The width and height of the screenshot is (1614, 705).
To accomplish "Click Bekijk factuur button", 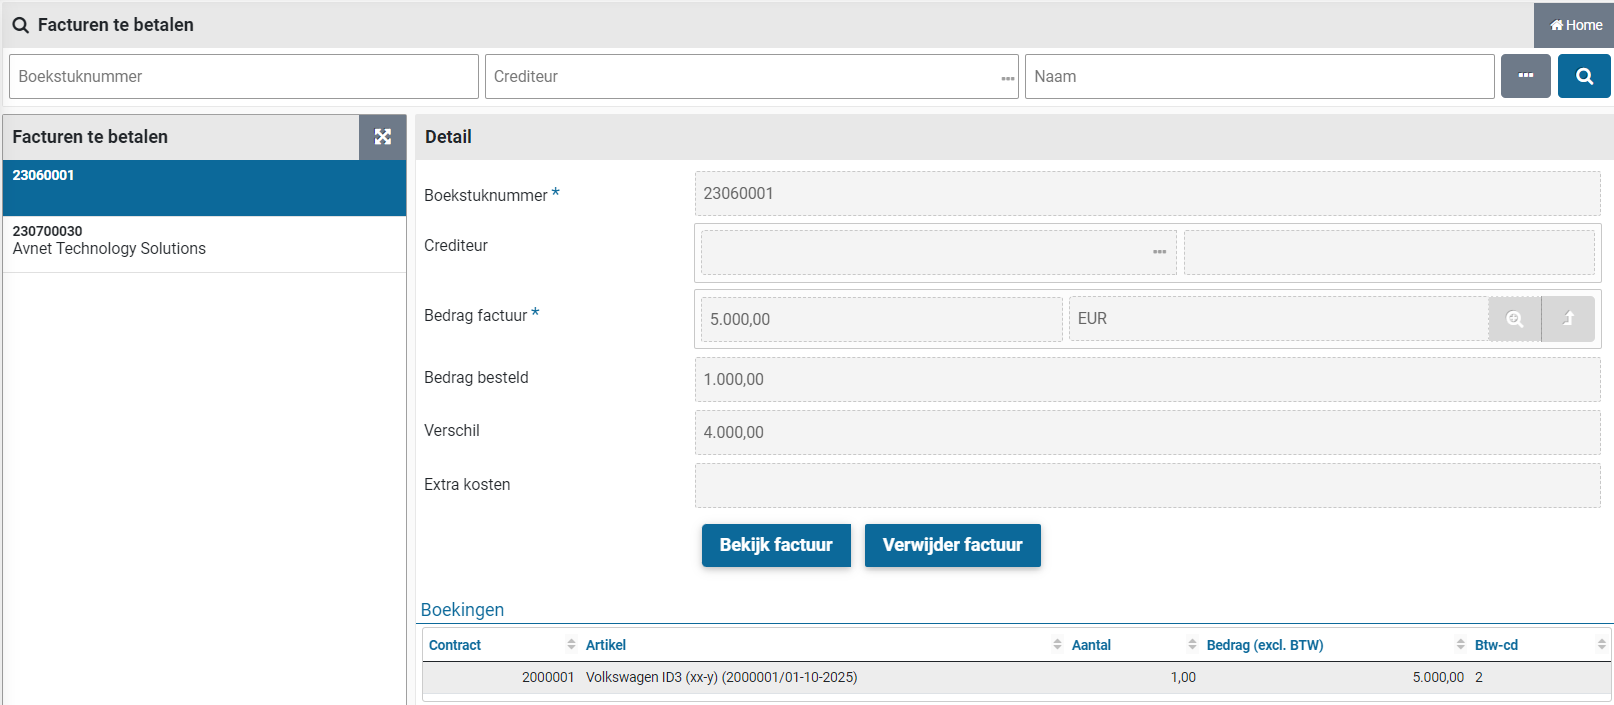I will coord(776,545).
